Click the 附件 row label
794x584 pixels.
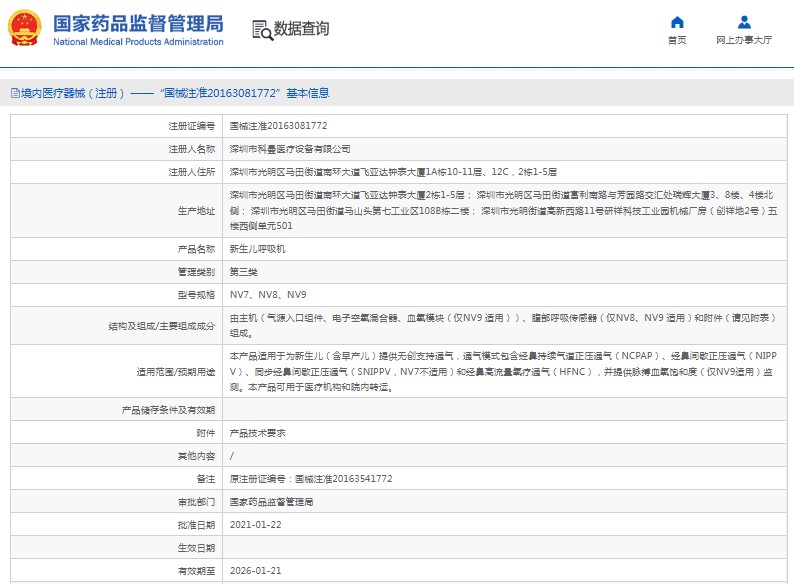click(x=206, y=433)
